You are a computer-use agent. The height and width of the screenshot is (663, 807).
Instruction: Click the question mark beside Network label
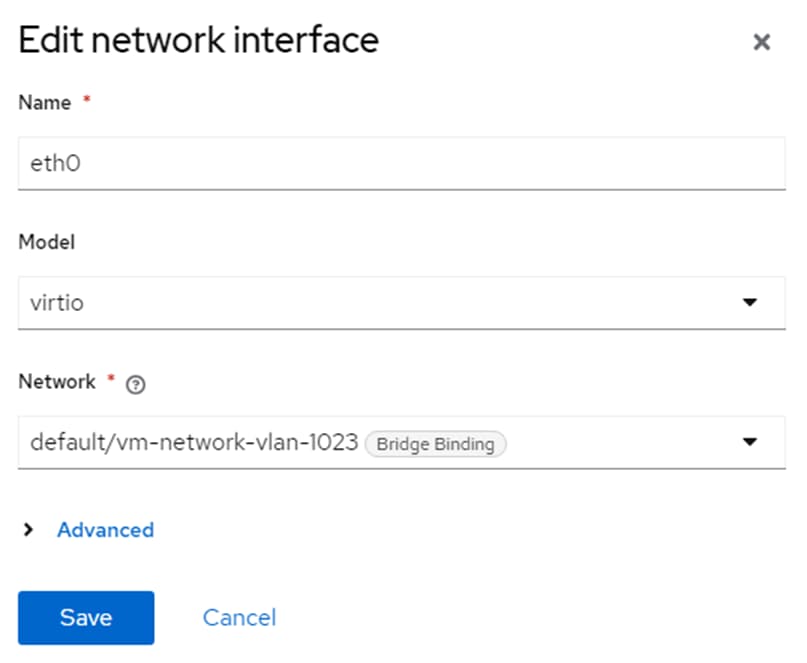[x=136, y=384]
